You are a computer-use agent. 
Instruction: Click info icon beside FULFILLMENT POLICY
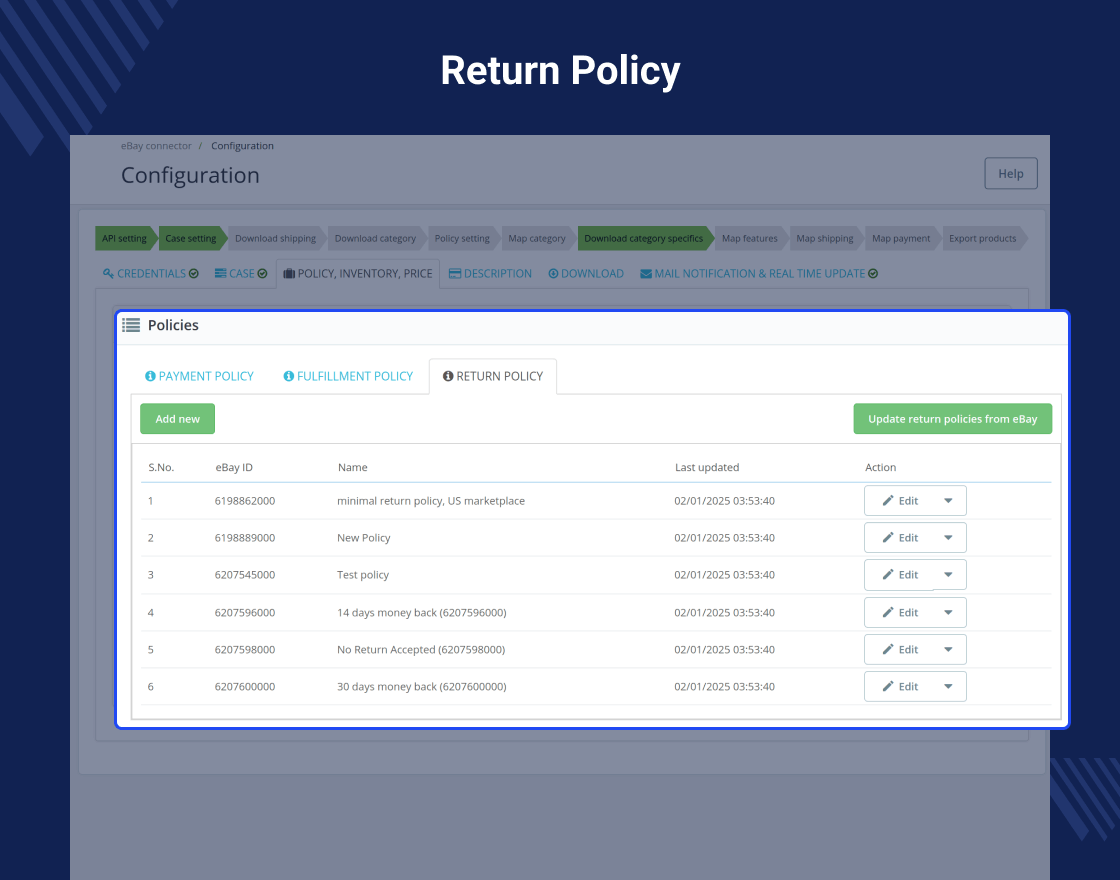pyautogui.click(x=289, y=376)
